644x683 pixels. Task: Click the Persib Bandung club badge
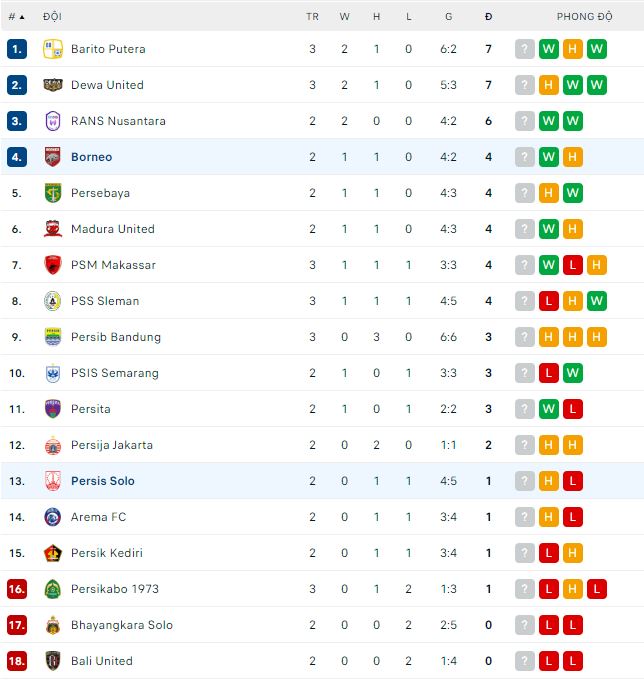pos(53,337)
